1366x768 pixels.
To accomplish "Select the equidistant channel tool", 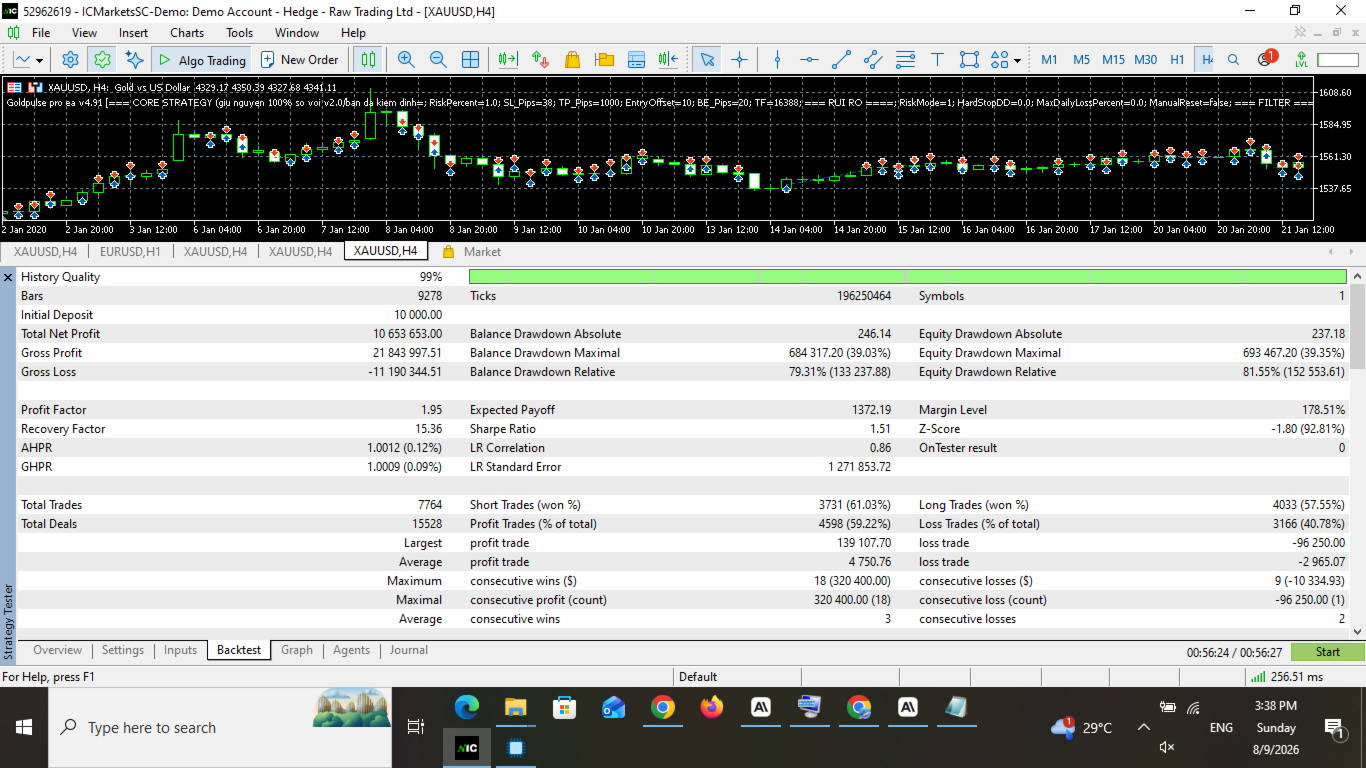I will pos(873,59).
